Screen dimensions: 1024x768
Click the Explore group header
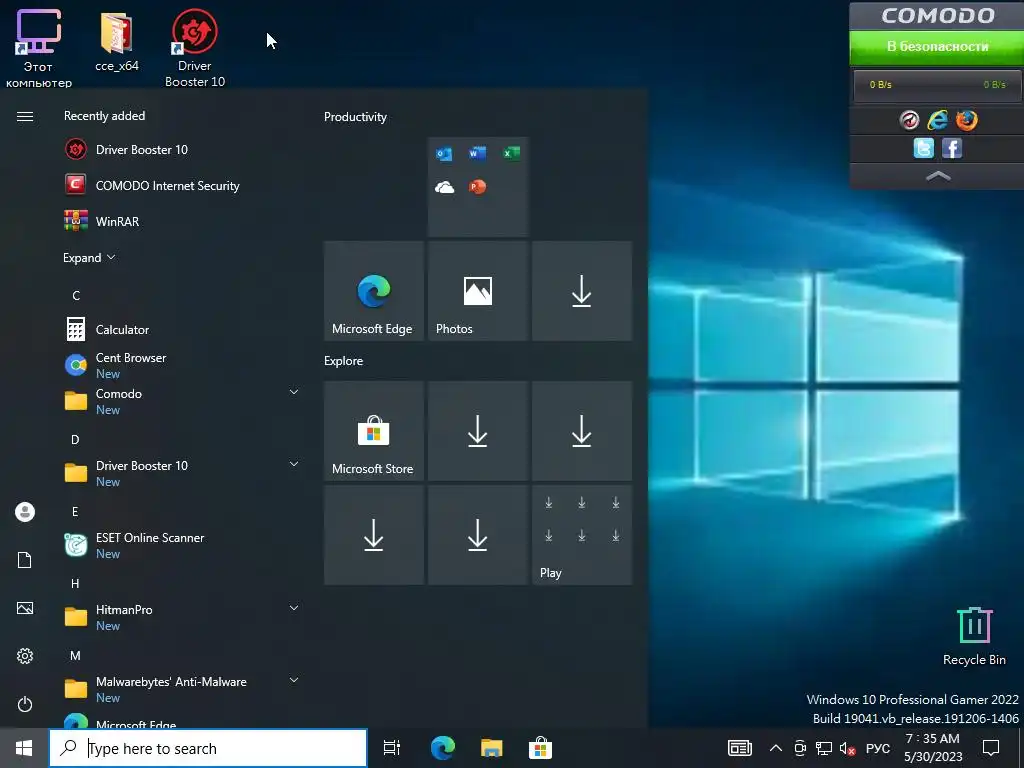344,360
